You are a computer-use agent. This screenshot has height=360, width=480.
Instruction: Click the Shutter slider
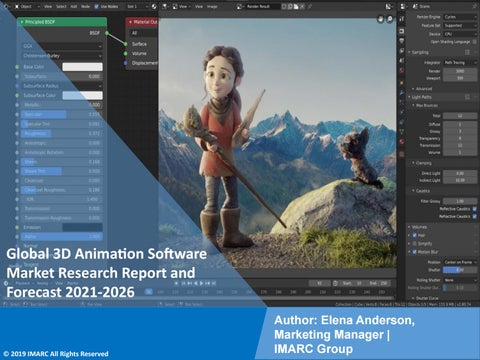pyautogui.click(x=460, y=270)
